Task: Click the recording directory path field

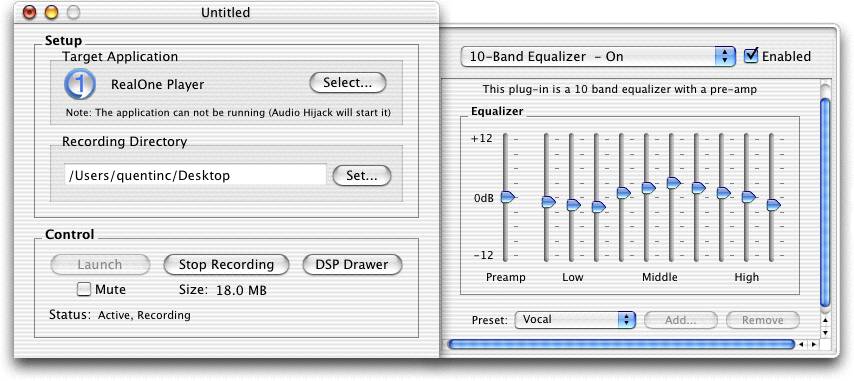Action: (x=196, y=175)
